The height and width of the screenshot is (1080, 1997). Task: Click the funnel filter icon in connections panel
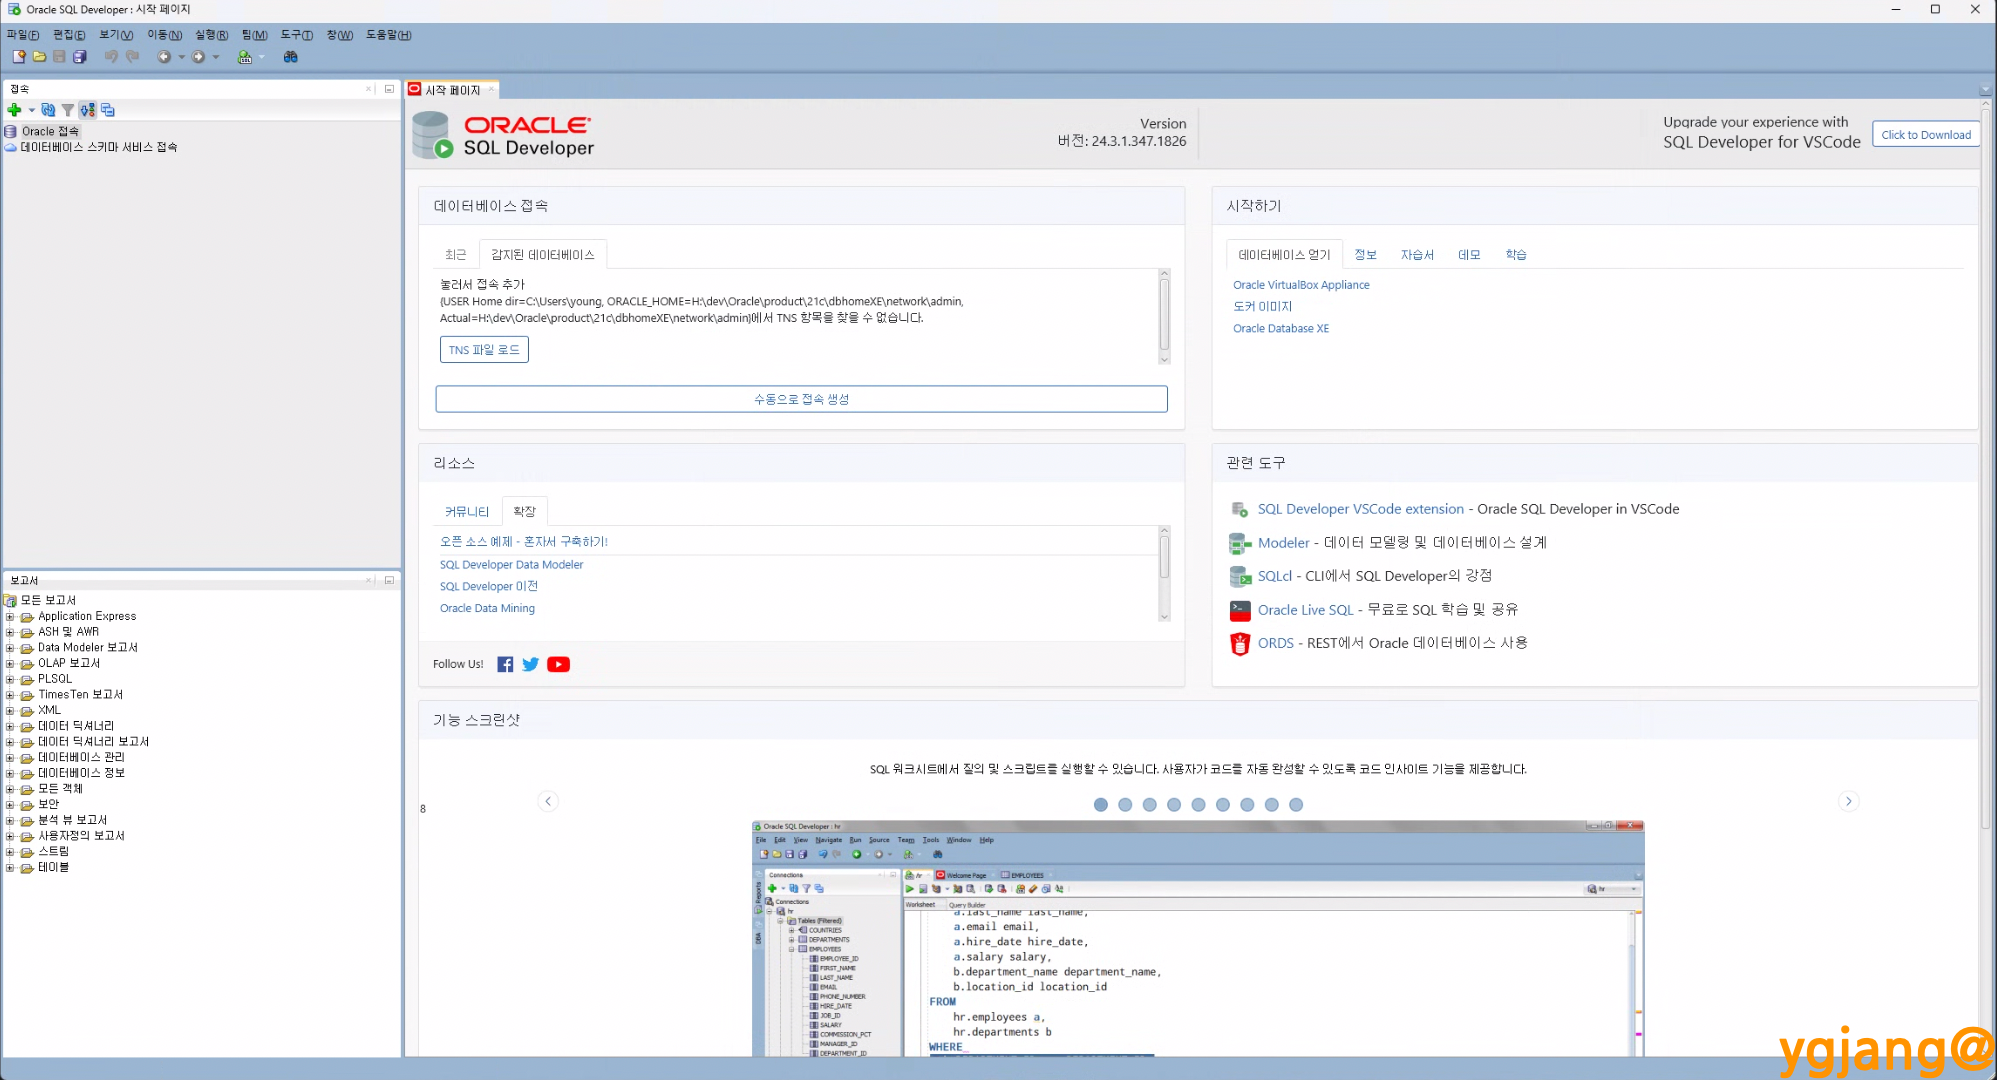click(x=68, y=110)
